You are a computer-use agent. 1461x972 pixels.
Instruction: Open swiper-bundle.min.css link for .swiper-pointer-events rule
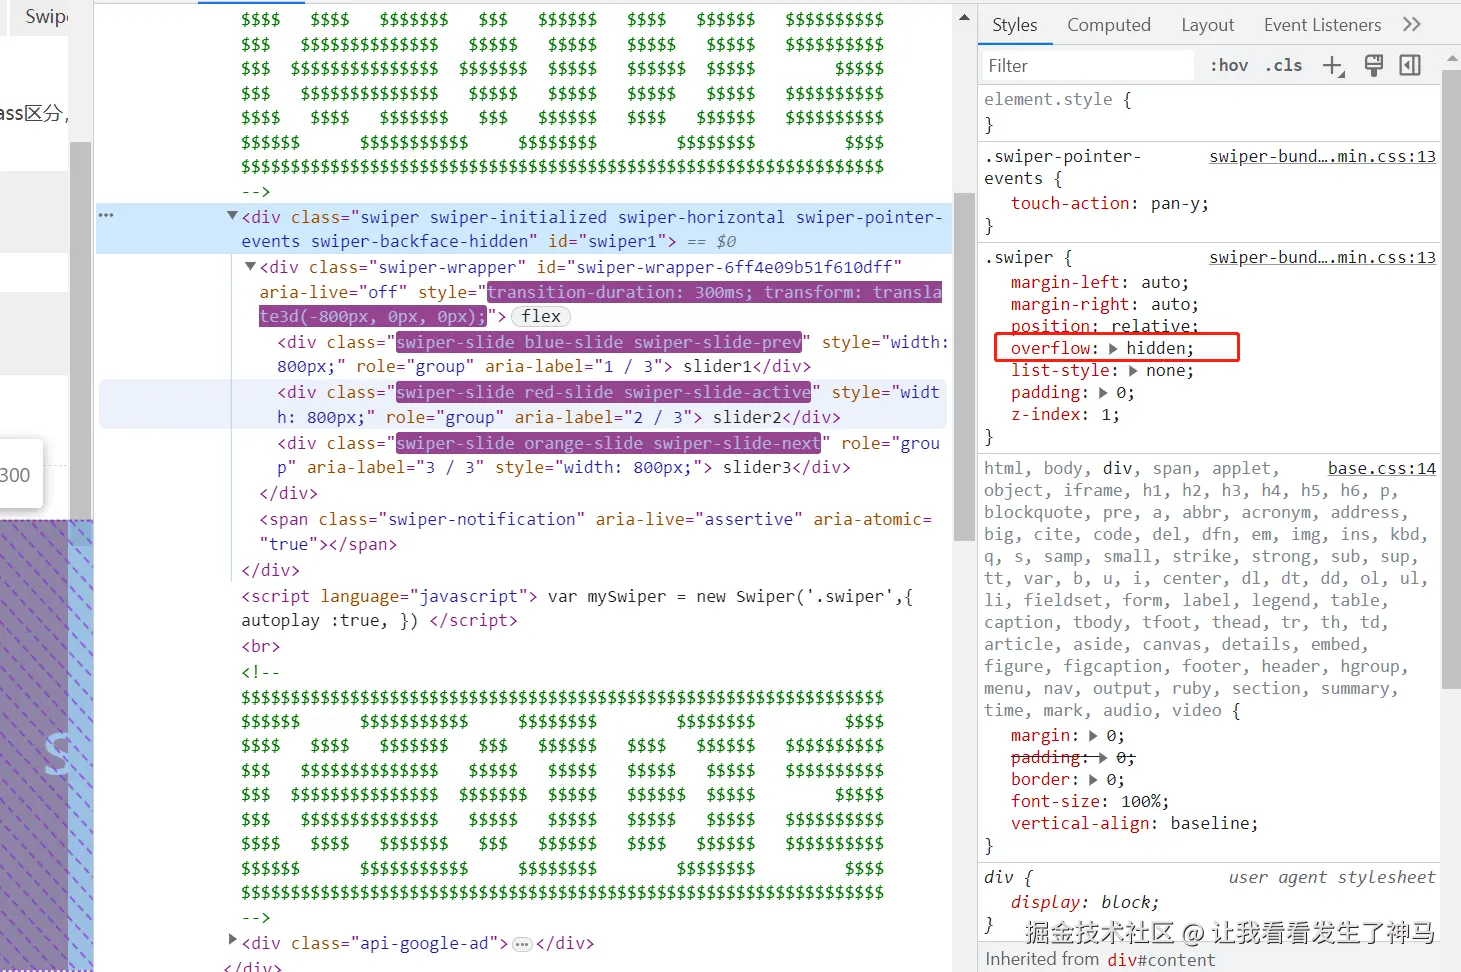1322,157
